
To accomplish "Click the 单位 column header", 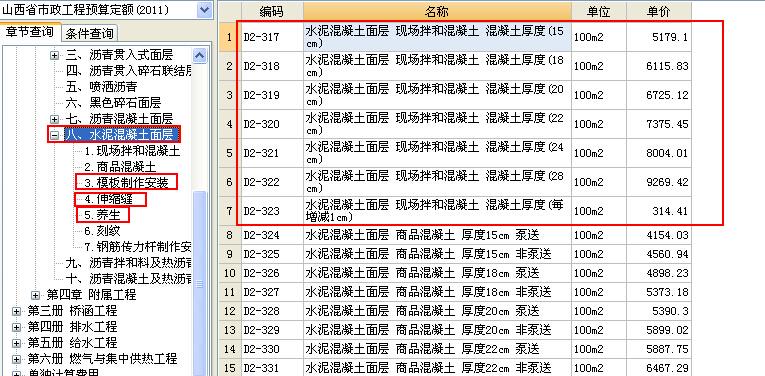I will (599, 12).
